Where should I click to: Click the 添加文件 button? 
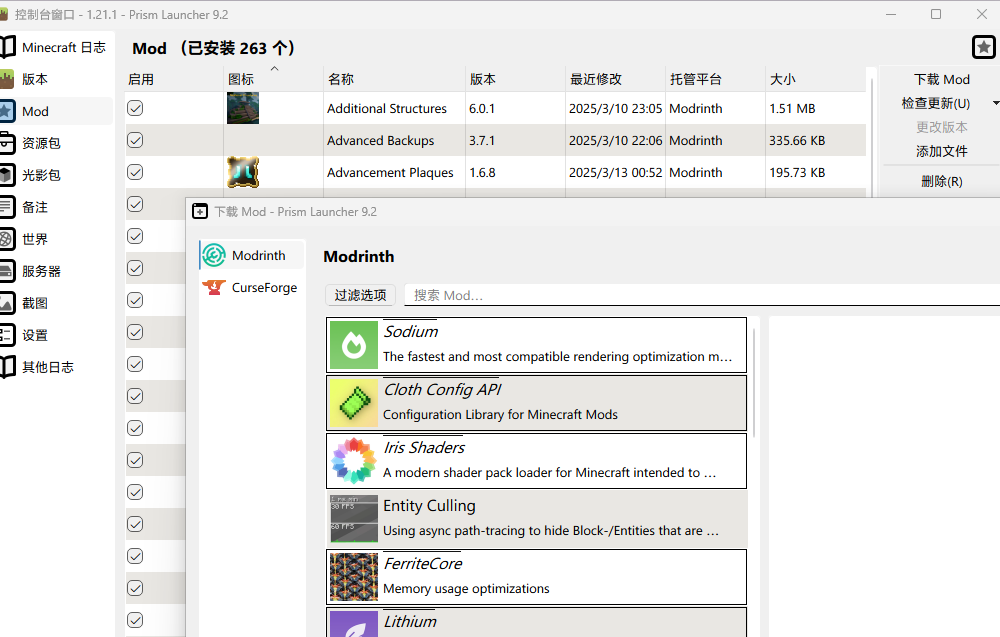point(941,151)
